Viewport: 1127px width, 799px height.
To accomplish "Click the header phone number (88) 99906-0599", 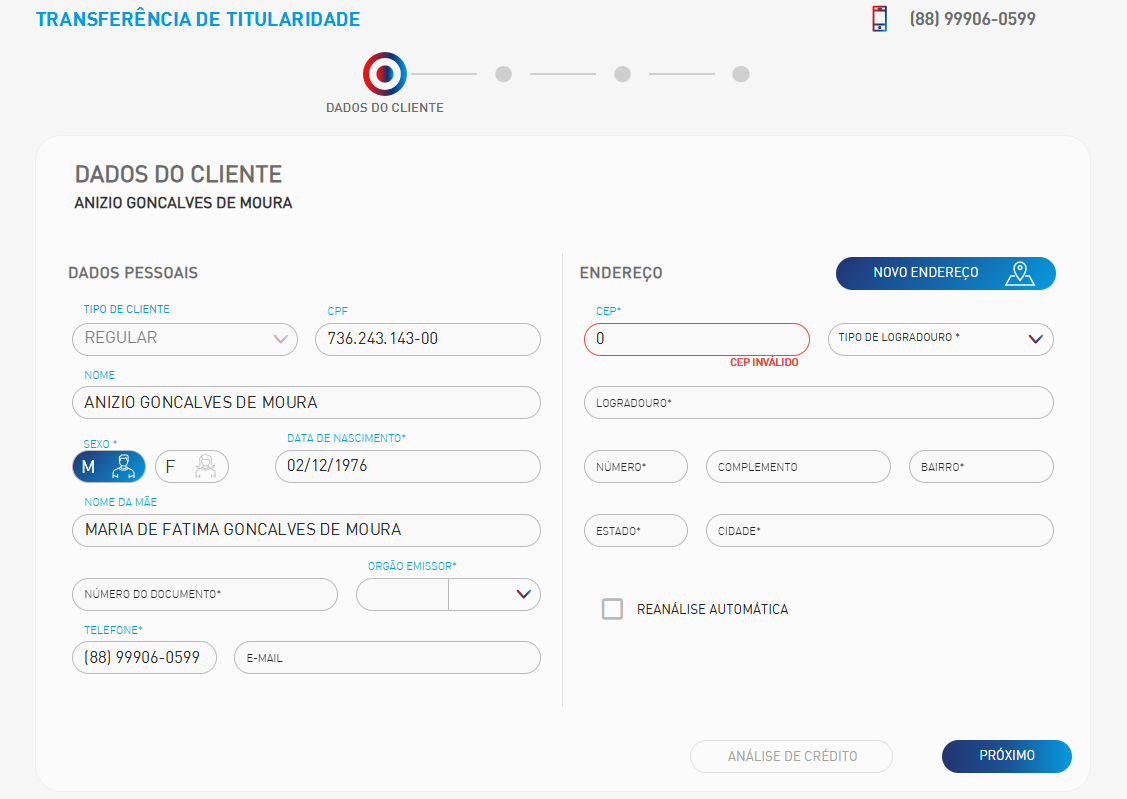I will (972, 19).
